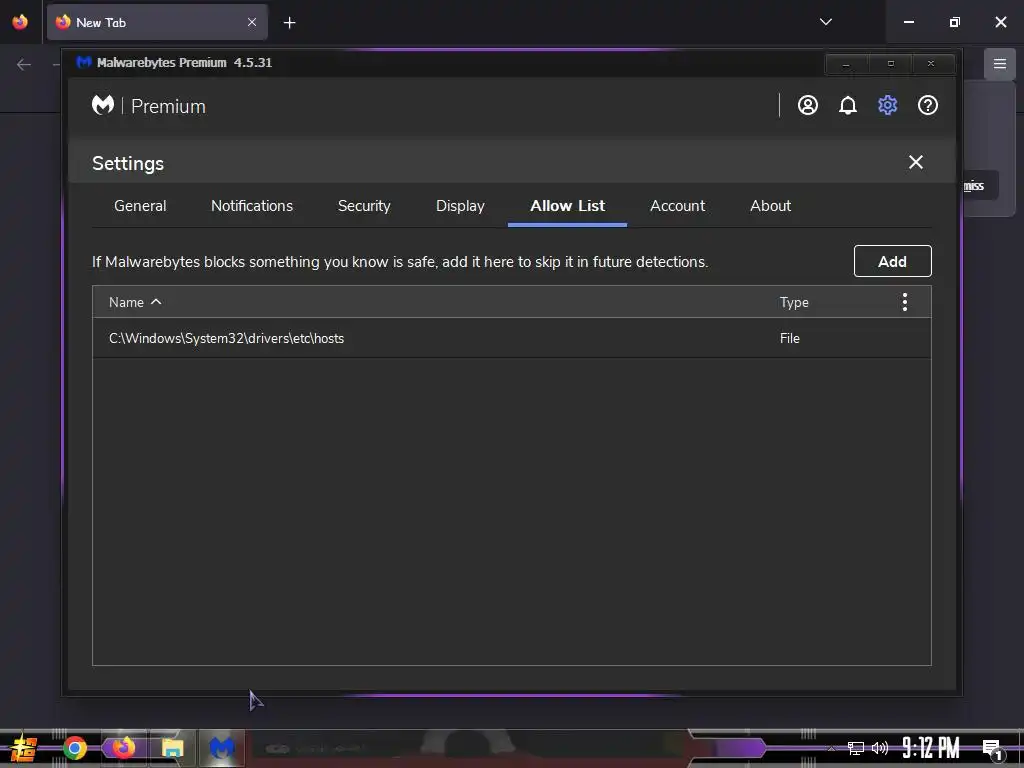The height and width of the screenshot is (768, 1024).
Task: Open the Display settings tab
Action: [460, 206]
